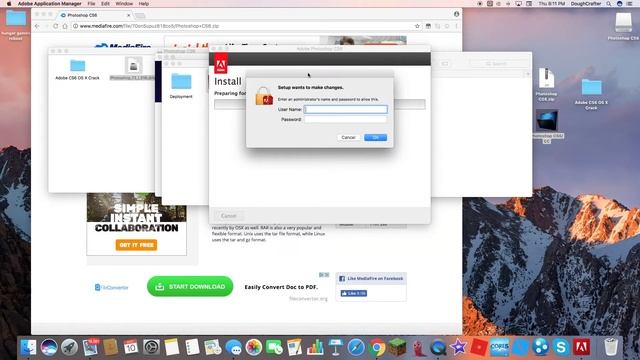Open Skype from the Dock
Viewport: 640px width, 360px height.
tap(561, 347)
